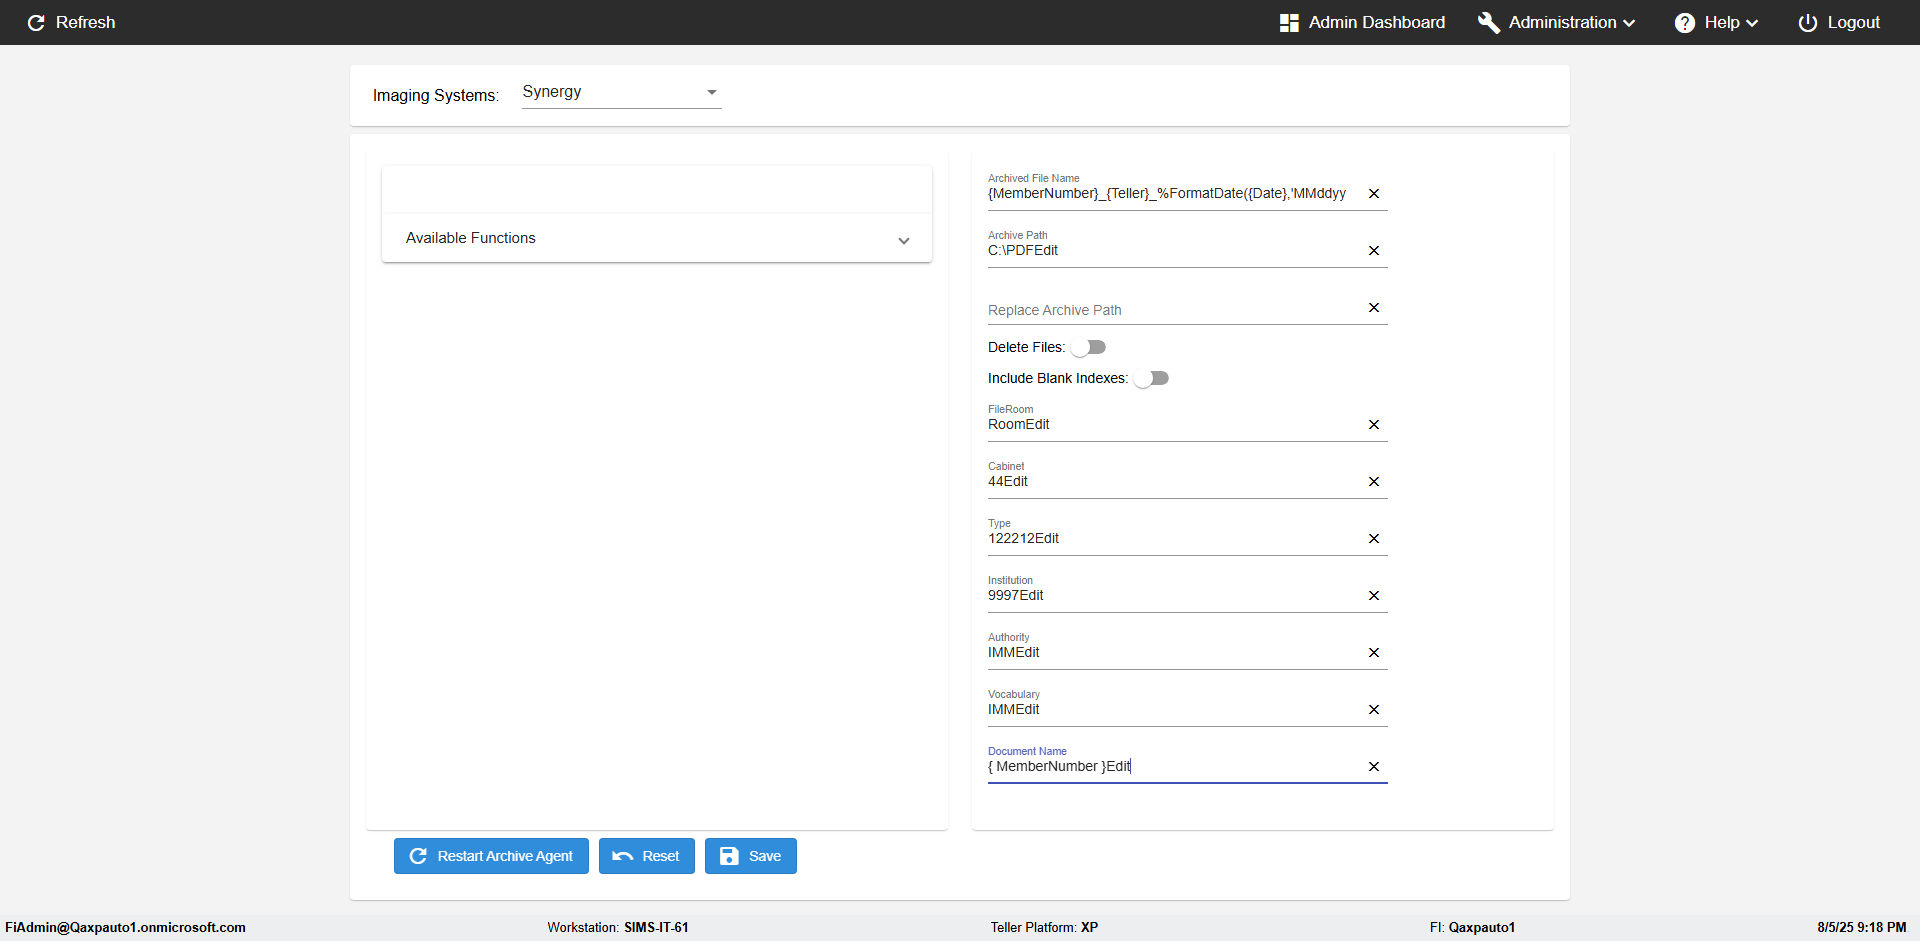Screen dimensions: 1920x941
Task: Clear the Archived File Name field
Action: coord(1374,194)
